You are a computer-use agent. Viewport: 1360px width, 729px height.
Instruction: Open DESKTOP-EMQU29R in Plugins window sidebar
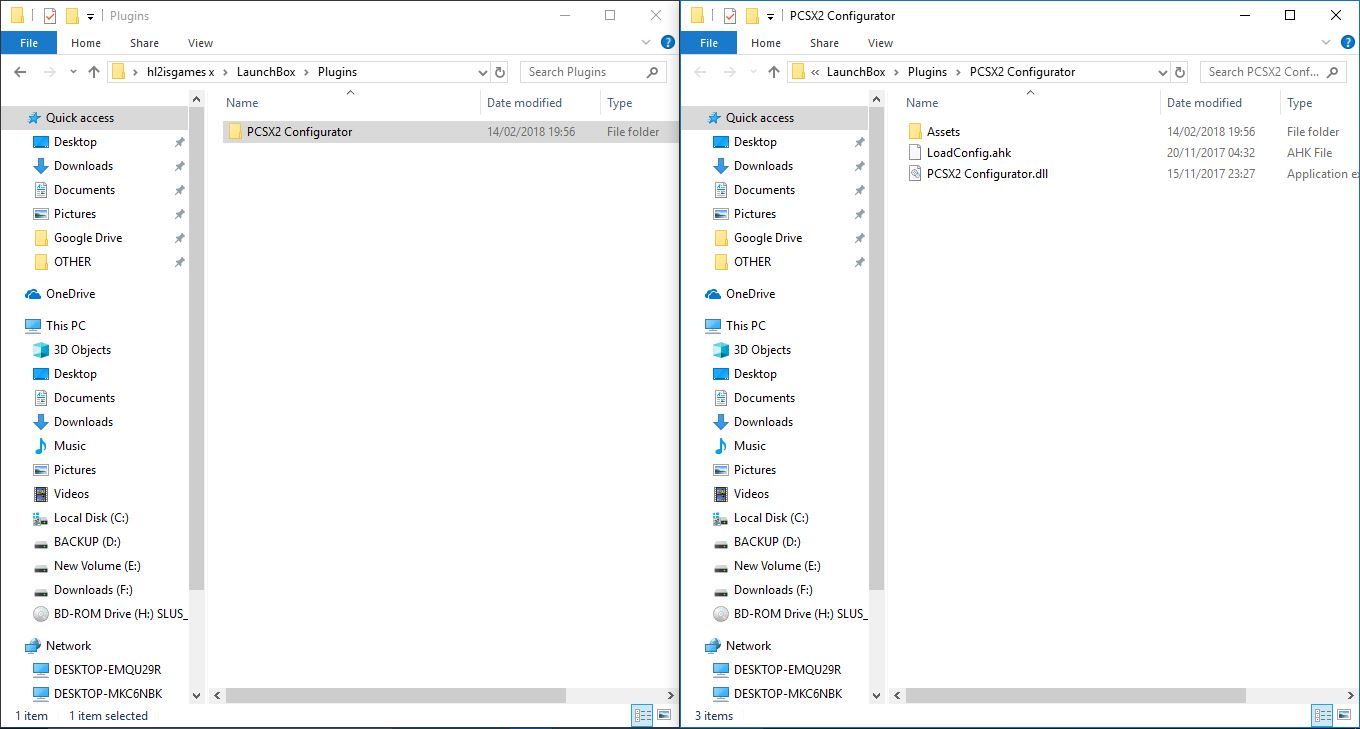pos(107,670)
